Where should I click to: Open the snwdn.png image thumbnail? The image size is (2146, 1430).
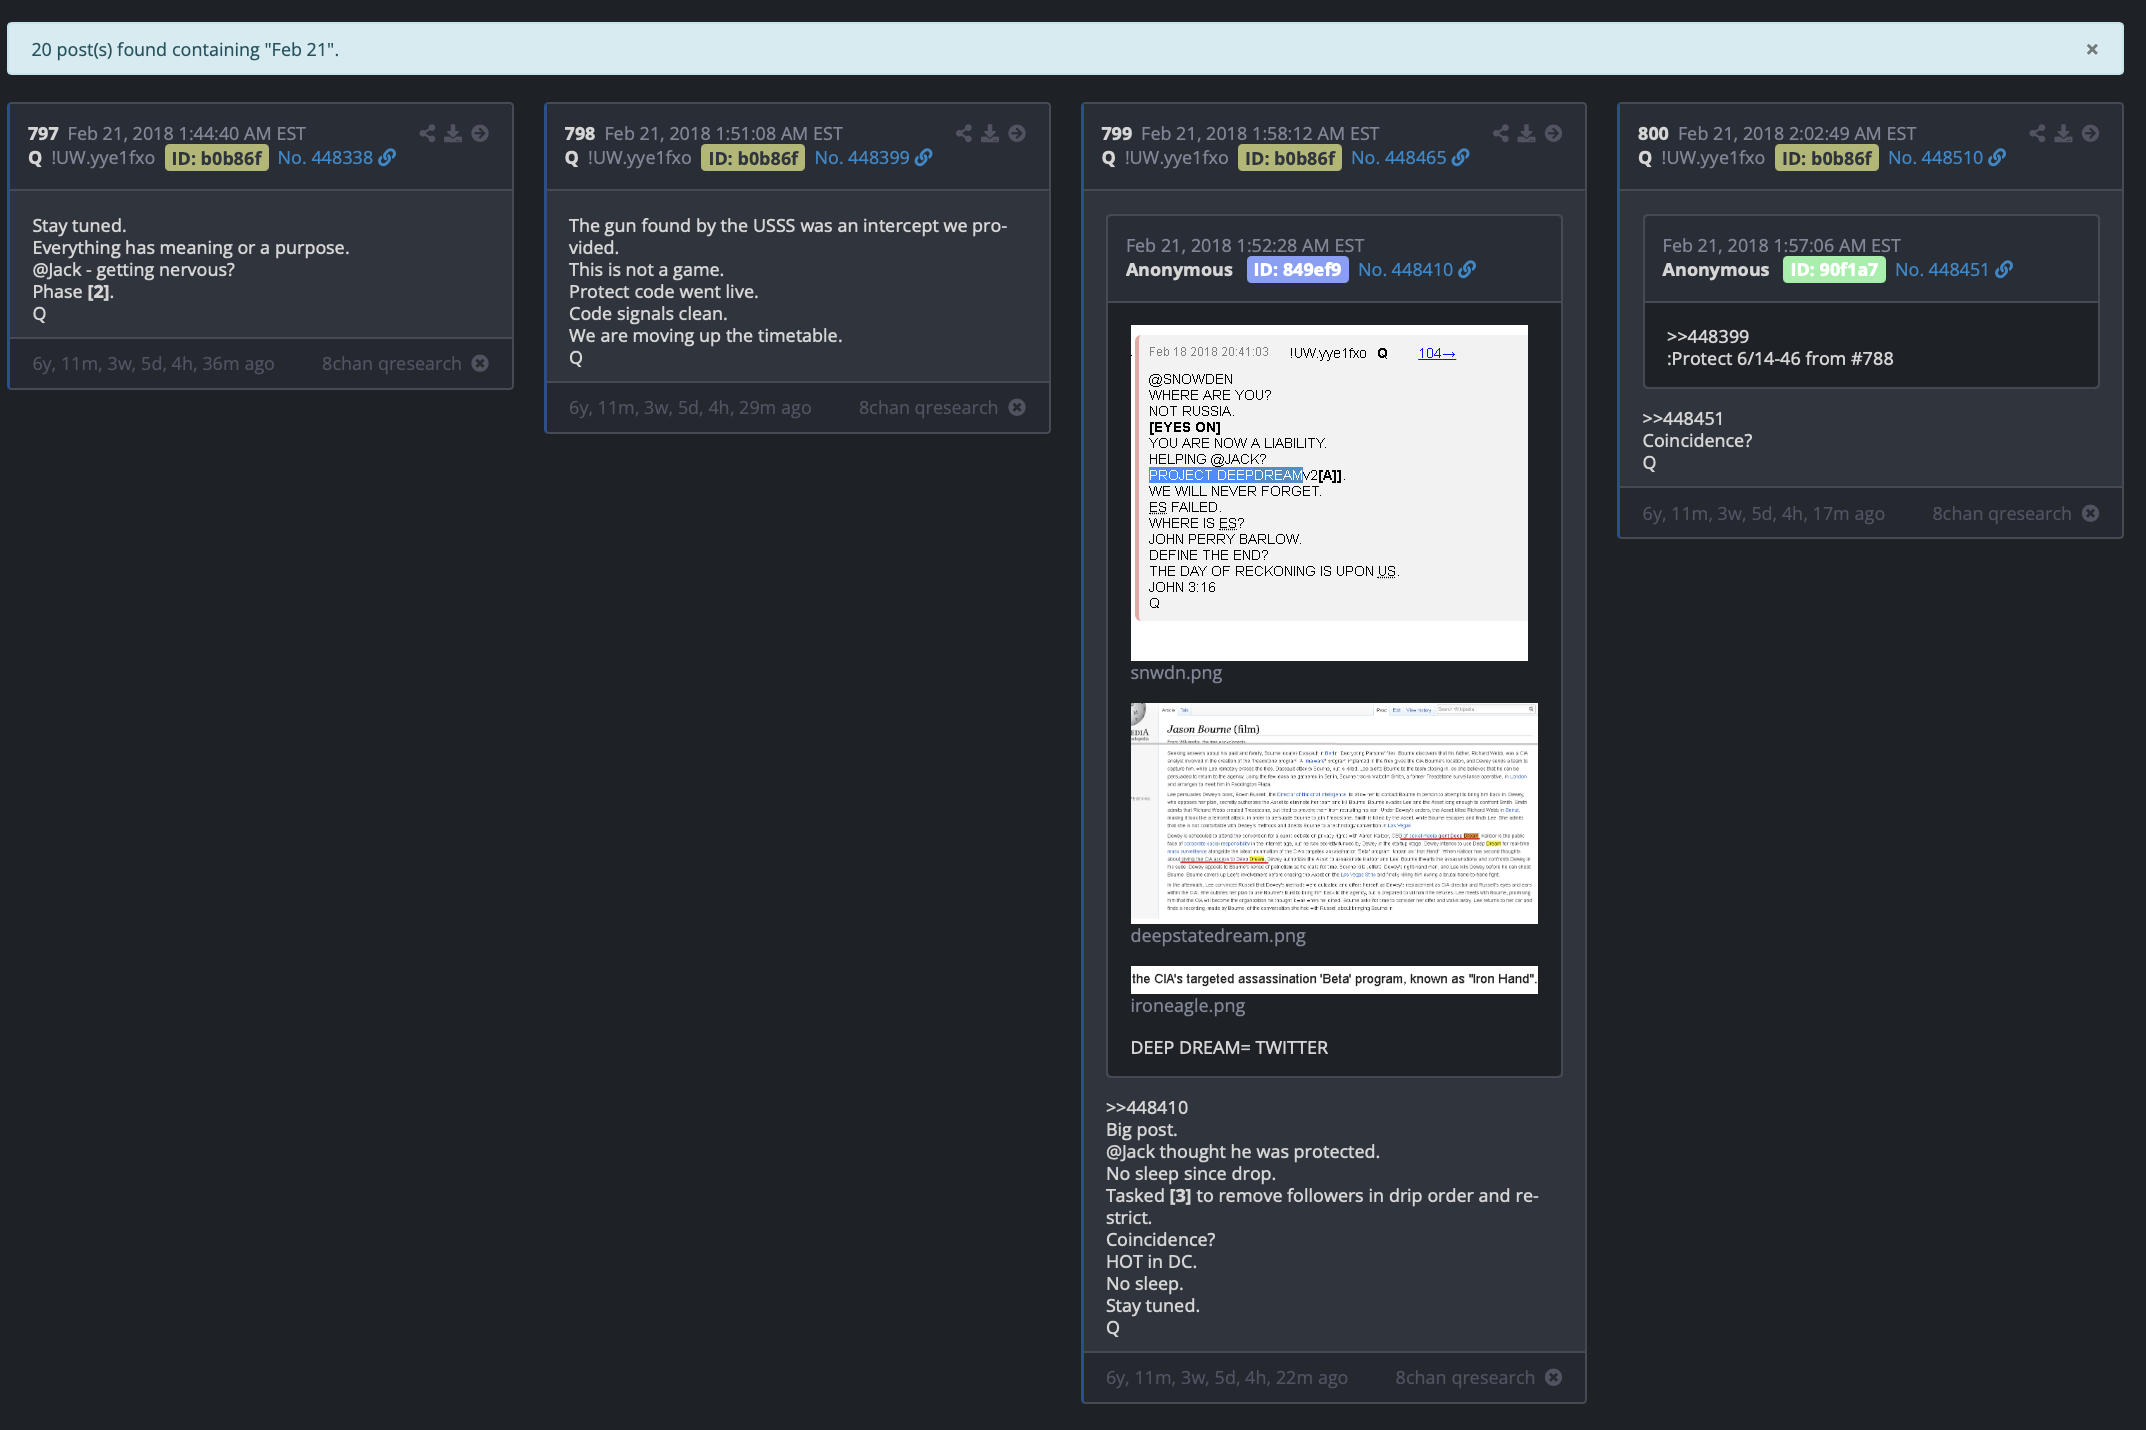[x=1329, y=493]
